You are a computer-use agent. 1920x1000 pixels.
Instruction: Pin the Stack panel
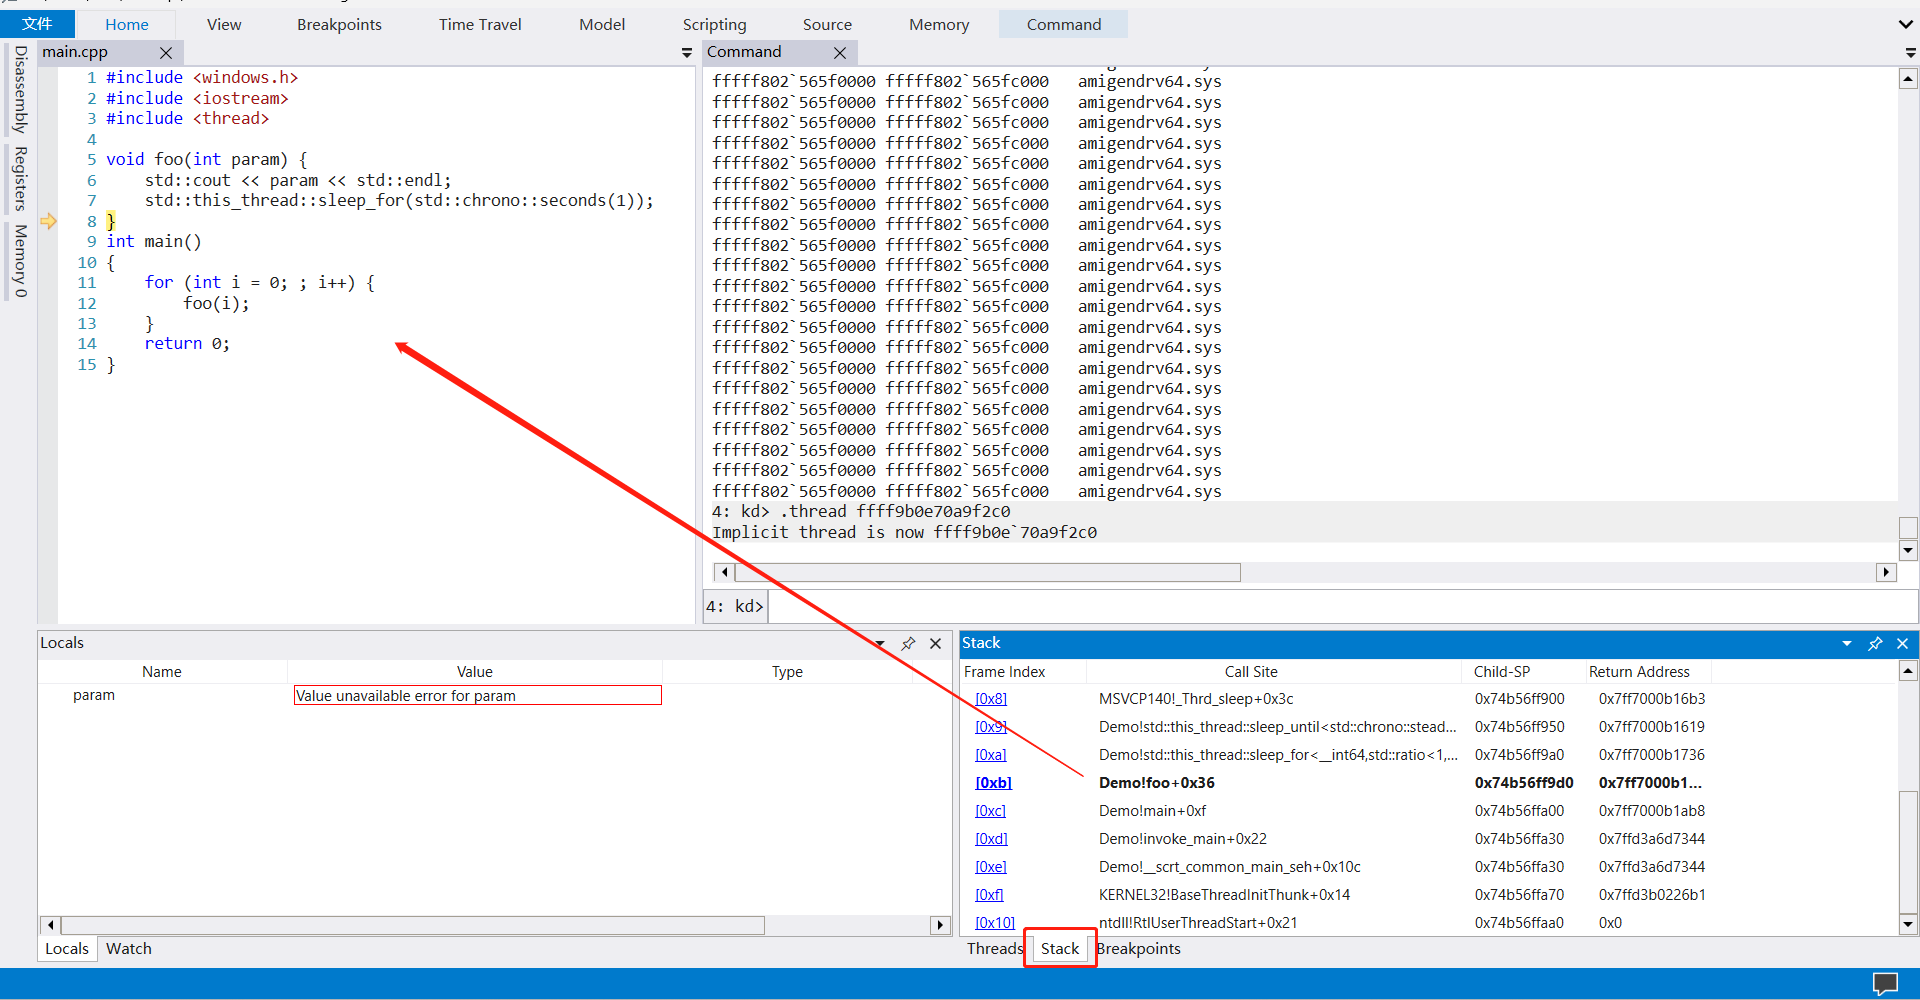tap(1875, 644)
